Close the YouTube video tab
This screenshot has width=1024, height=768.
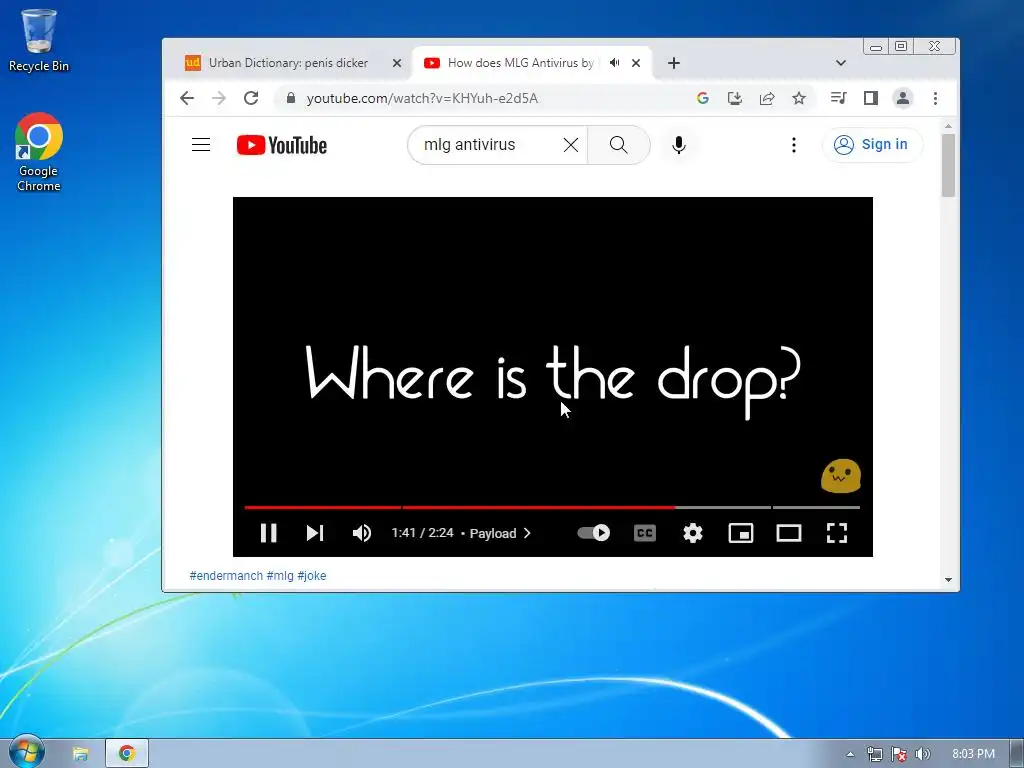point(636,63)
